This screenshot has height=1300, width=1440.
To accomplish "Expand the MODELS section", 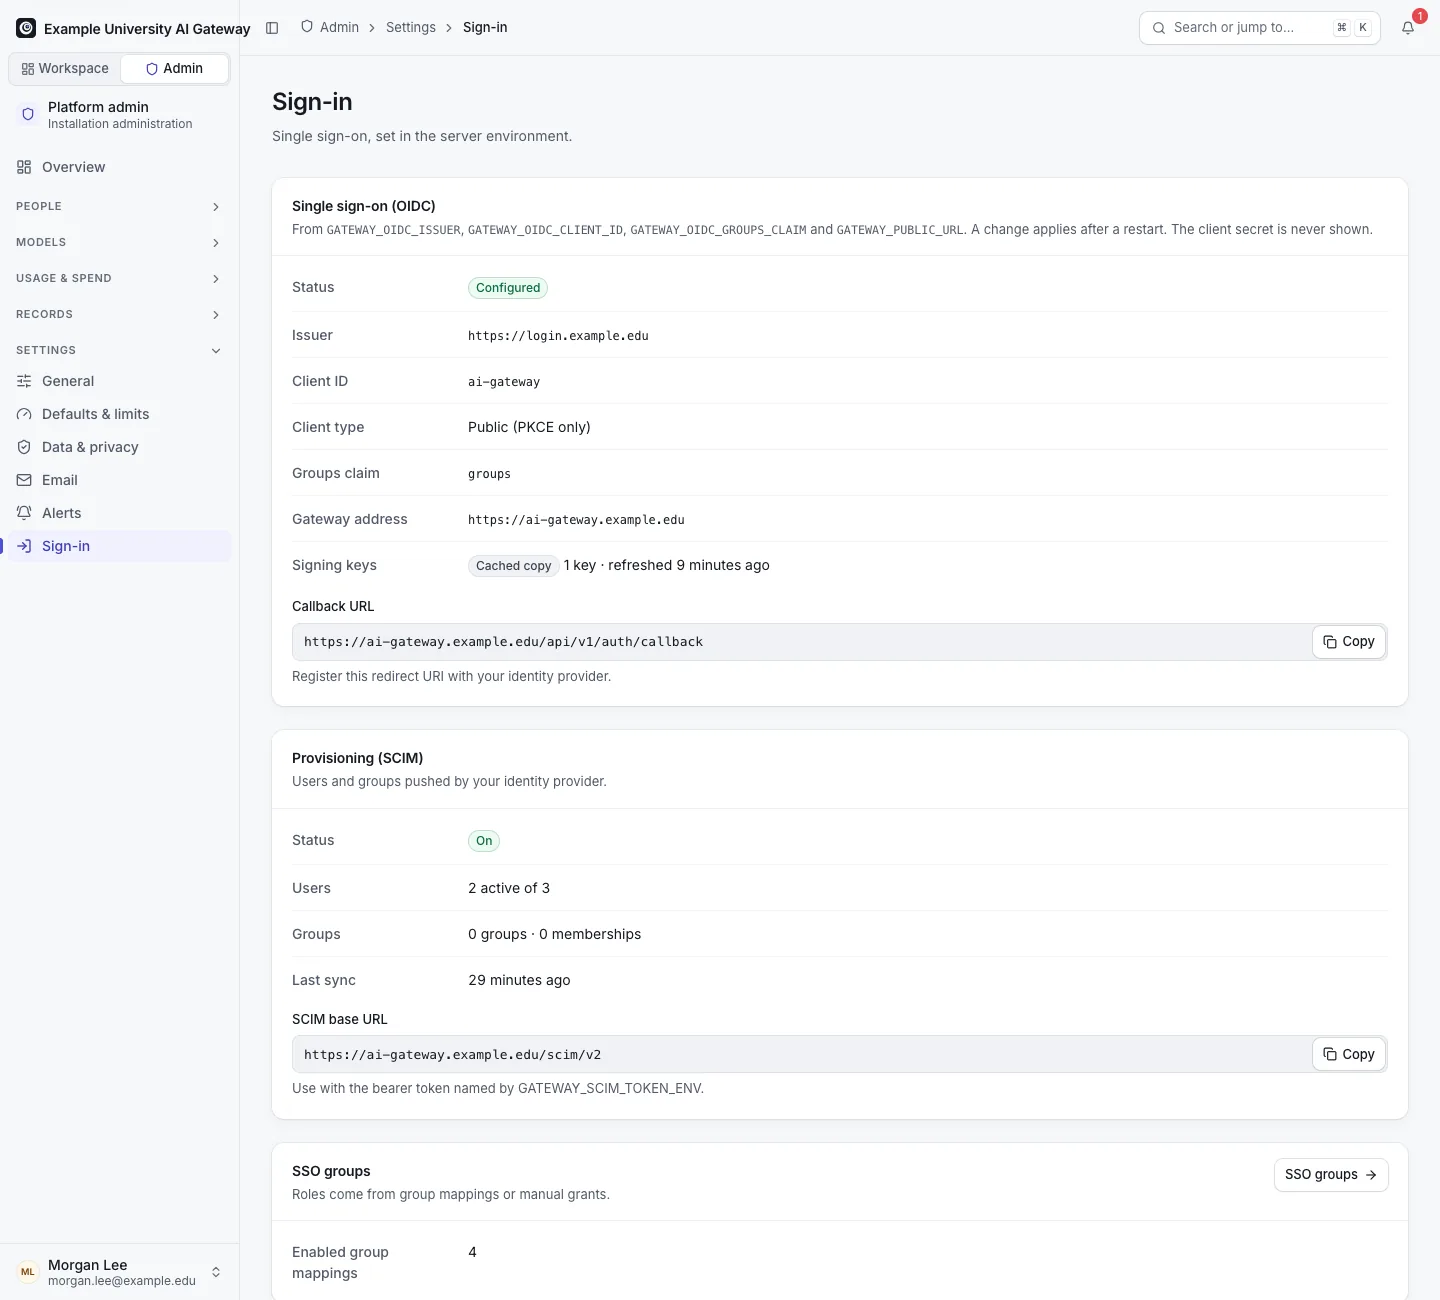I will pyautogui.click(x=120, y=242).
